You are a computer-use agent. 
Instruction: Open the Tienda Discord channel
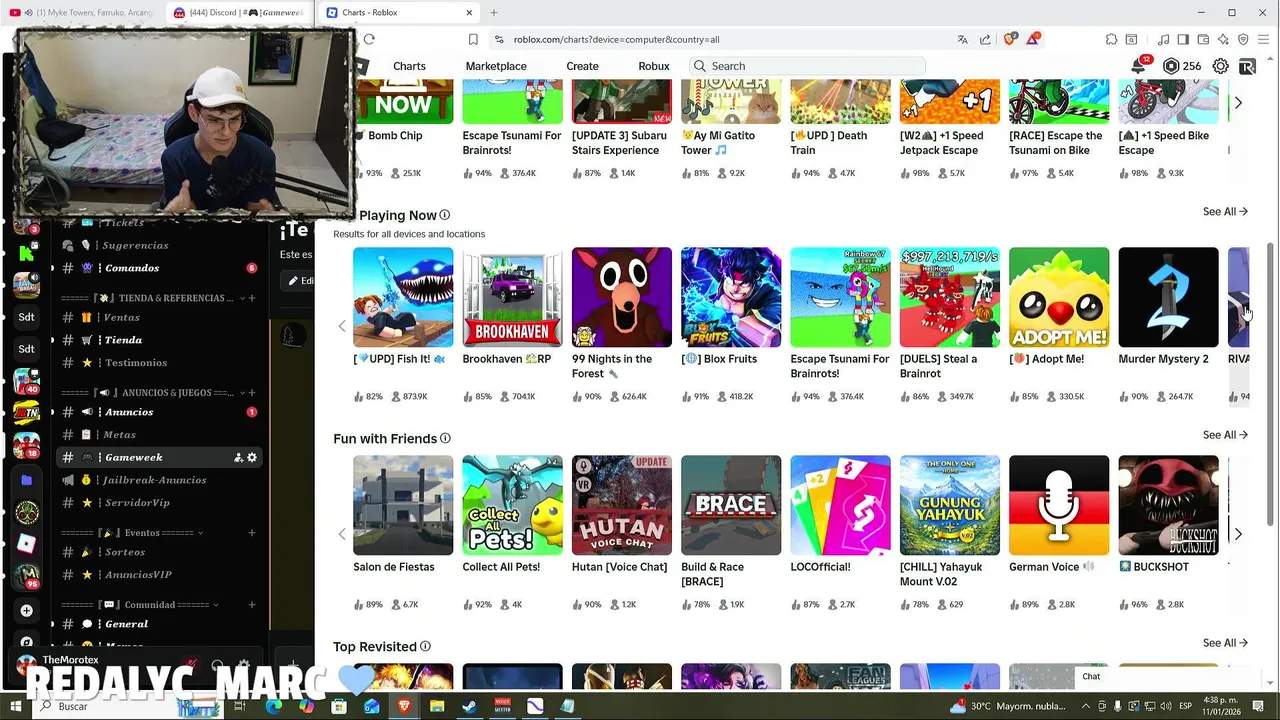tap(158, 340)
